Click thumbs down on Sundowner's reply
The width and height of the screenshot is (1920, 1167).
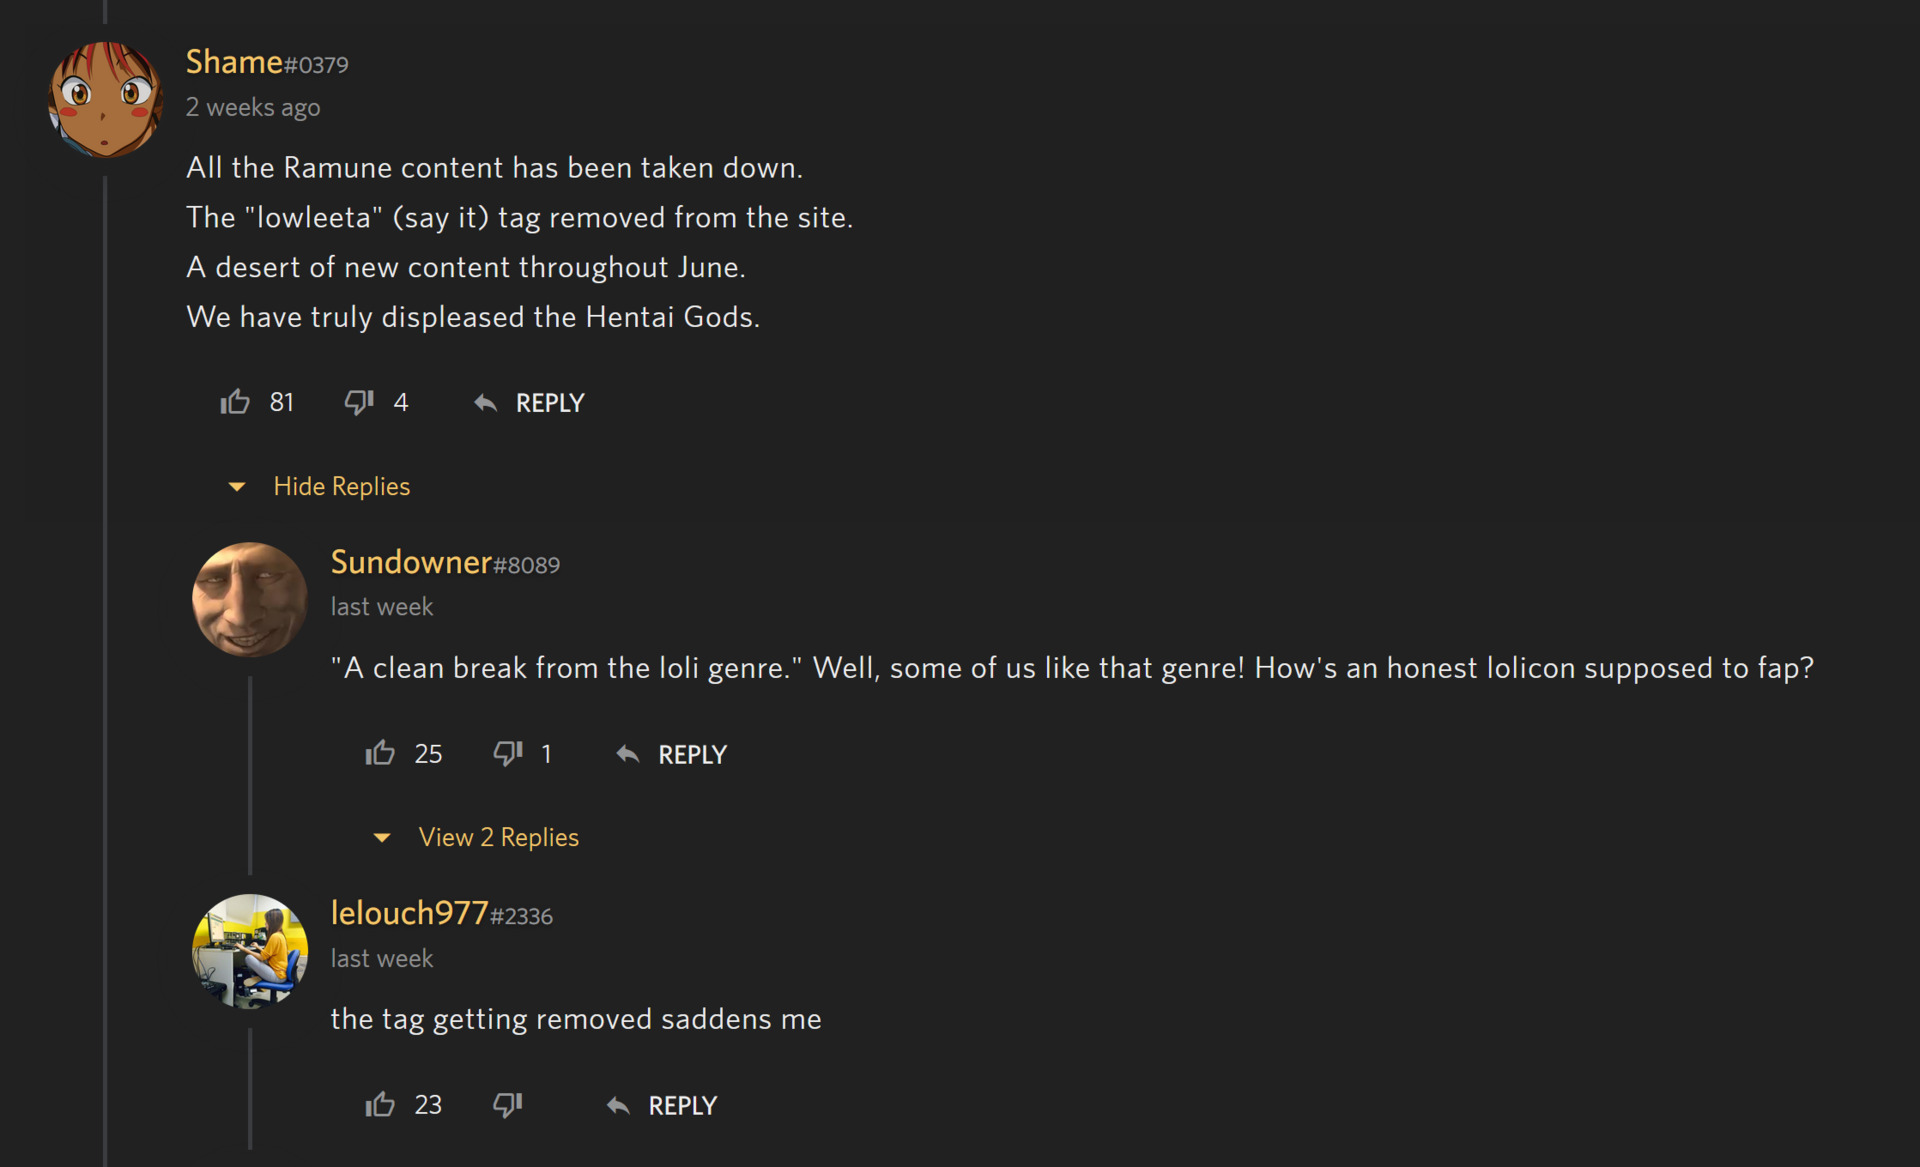coord(508,753)
